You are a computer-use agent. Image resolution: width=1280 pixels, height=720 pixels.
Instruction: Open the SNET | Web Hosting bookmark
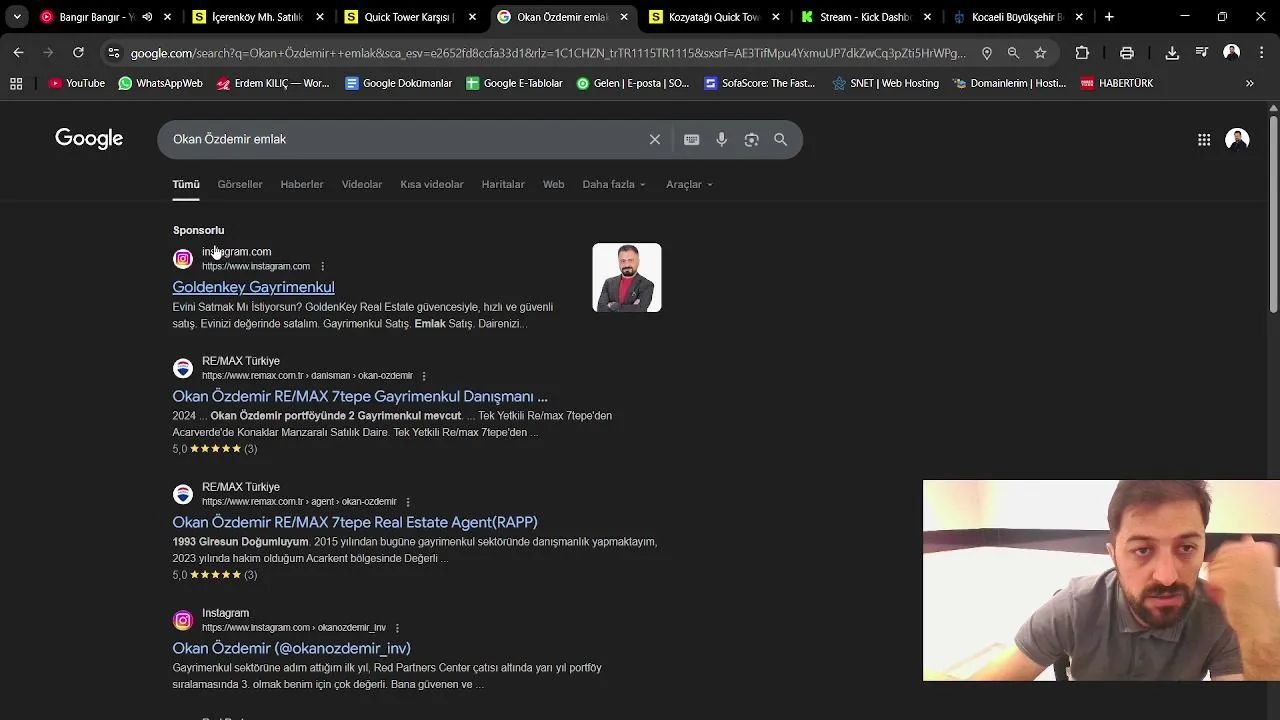click(x=885, y=83)
